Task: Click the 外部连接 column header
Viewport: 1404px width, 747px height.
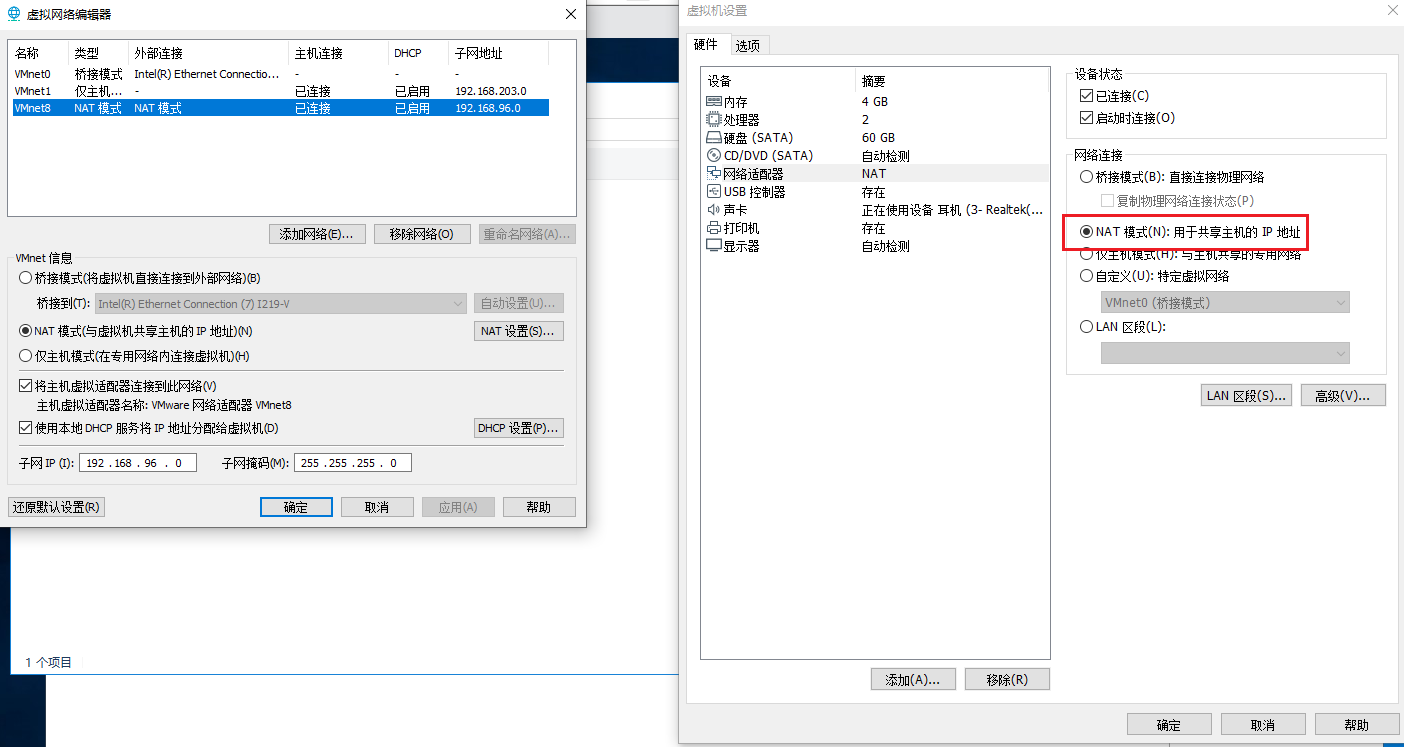Action: (x=208, y=53)
